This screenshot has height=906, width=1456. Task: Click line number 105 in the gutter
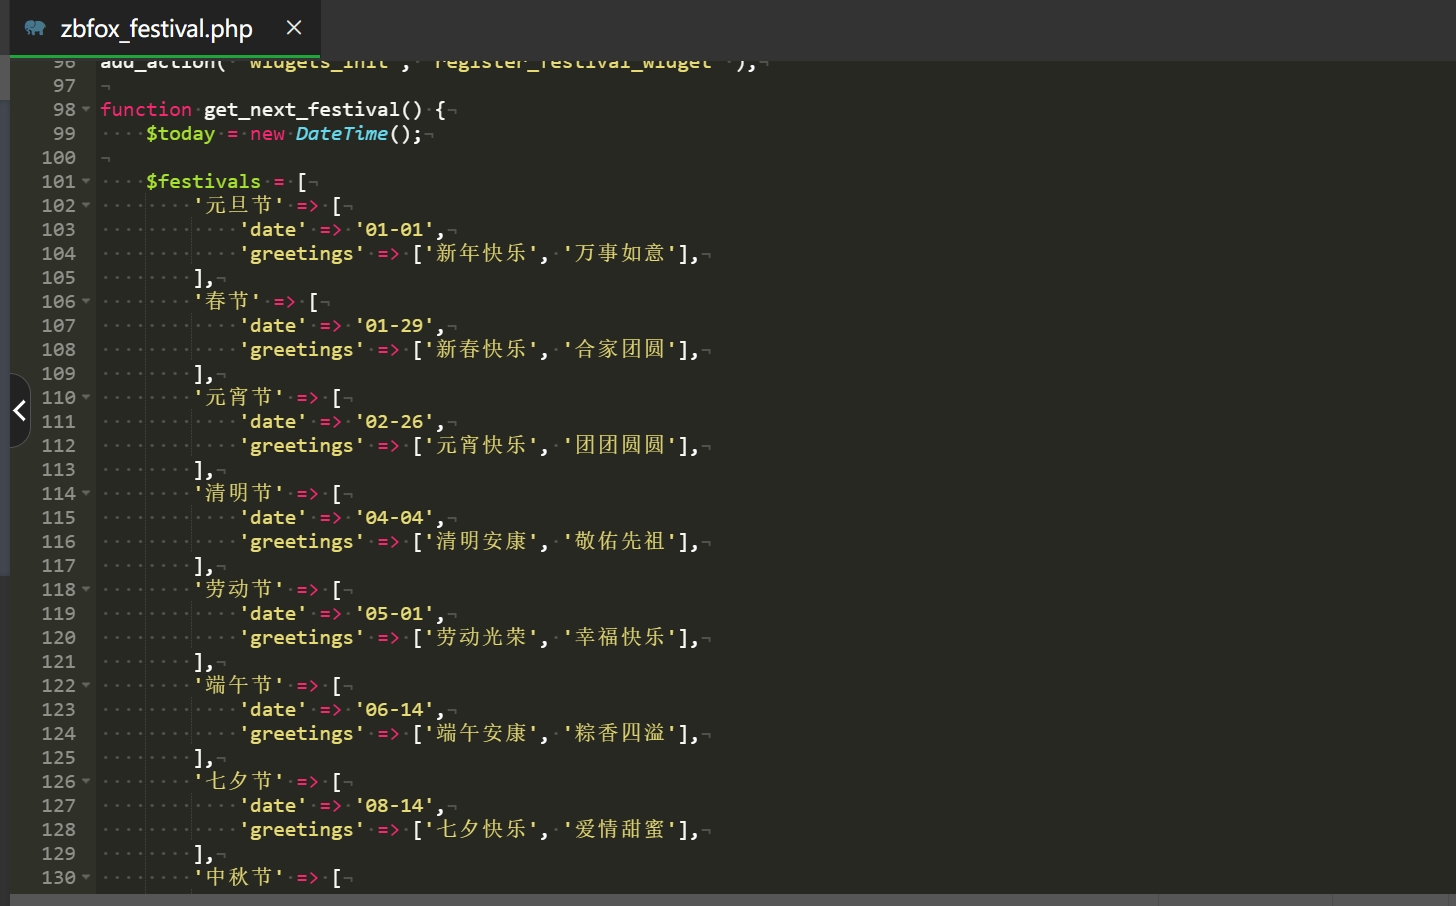58,277
